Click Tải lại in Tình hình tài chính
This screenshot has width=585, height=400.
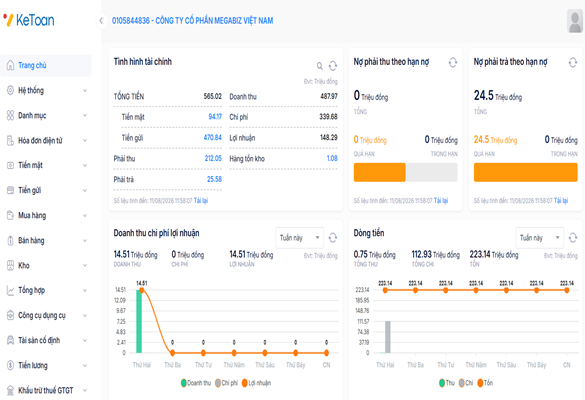[201, 201]
